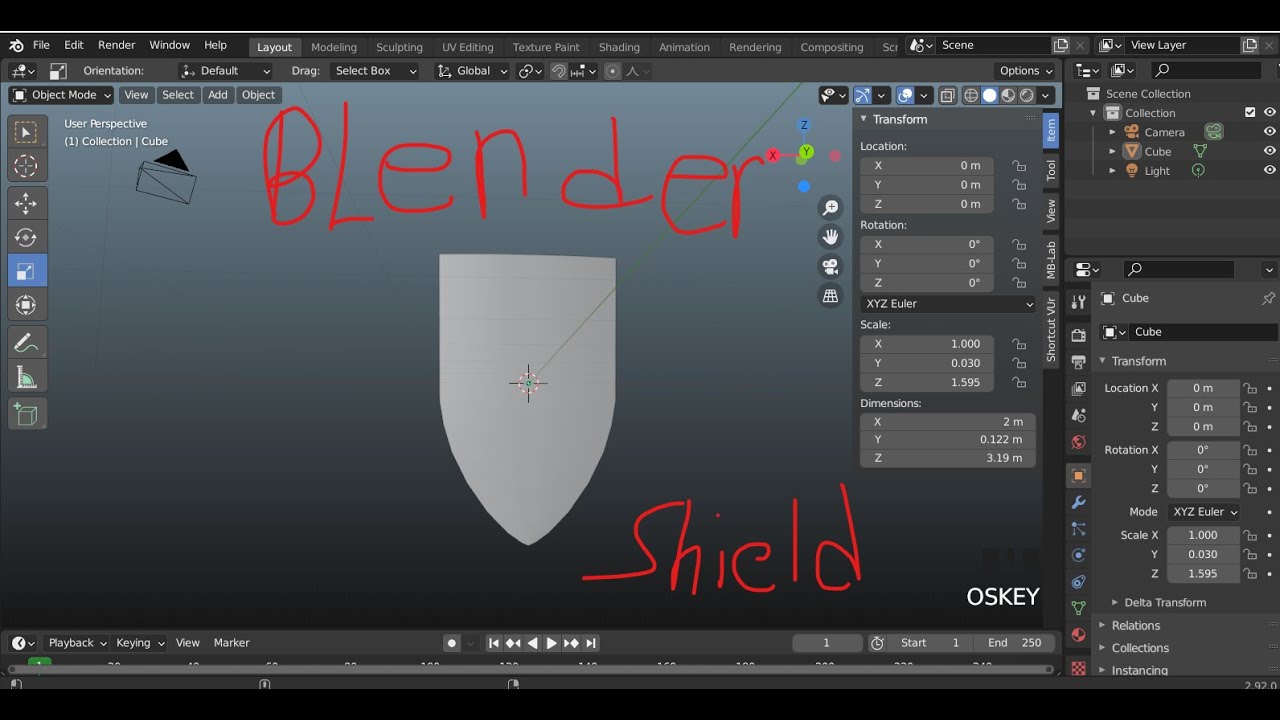Hide Cube using its eye icon
Screen dimensions: 1280x720
click(1270, 151)
